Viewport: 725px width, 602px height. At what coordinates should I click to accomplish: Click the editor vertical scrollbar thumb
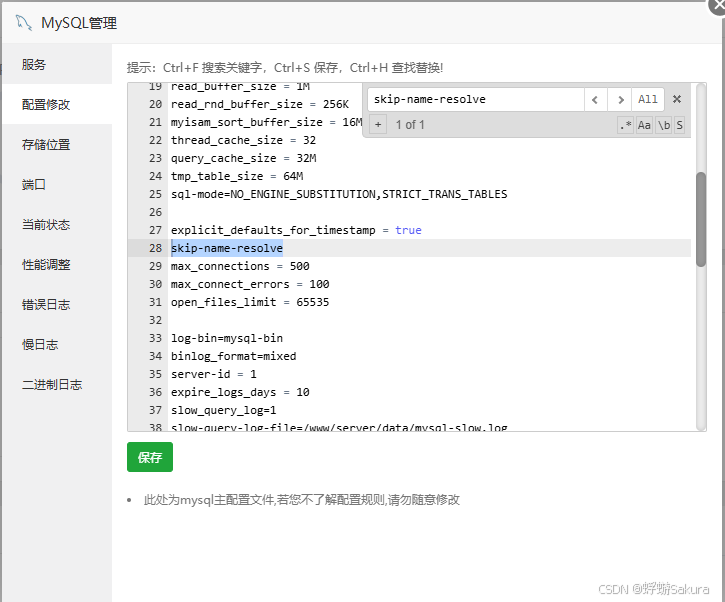pyautogui.click(x=701, y=219)
